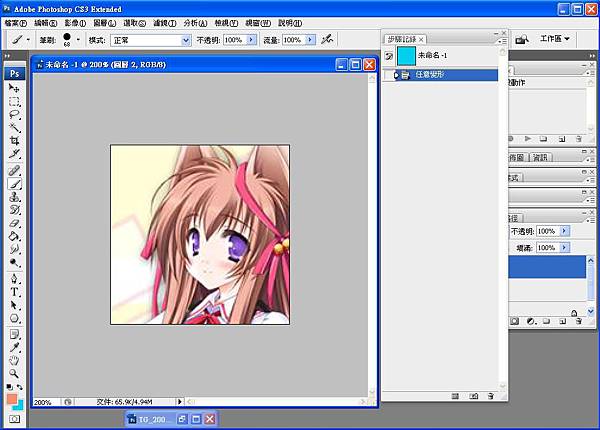Open brush size picker dropdown
Screen dimensions: 600x430
pos(78,39)
